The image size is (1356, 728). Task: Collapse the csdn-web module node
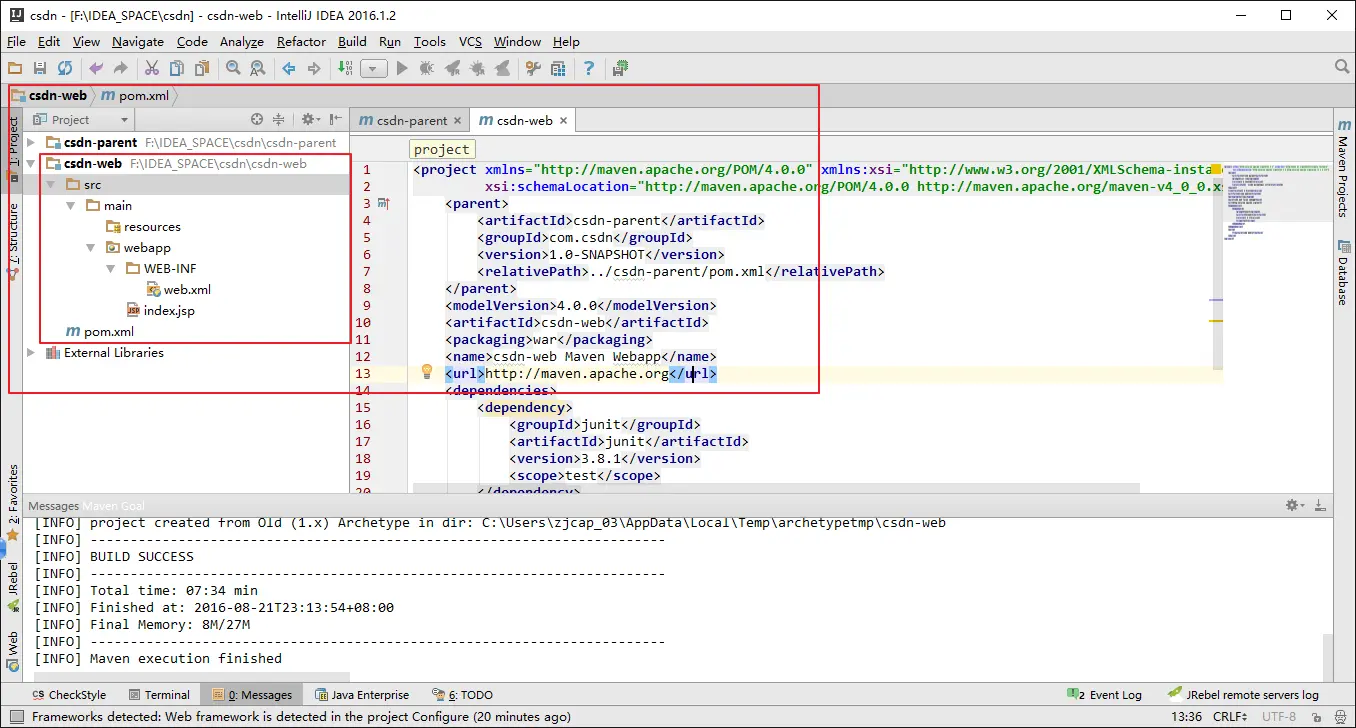pos(32,164)
